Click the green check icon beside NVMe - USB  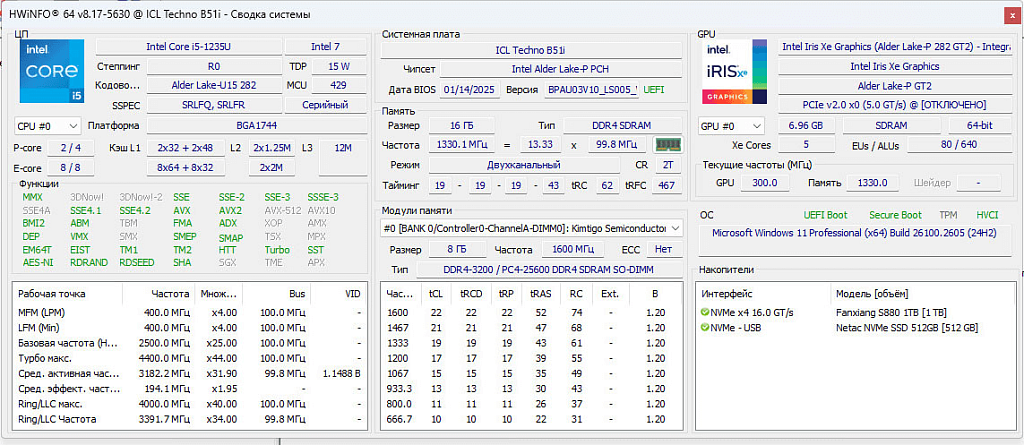click(705, 328)
